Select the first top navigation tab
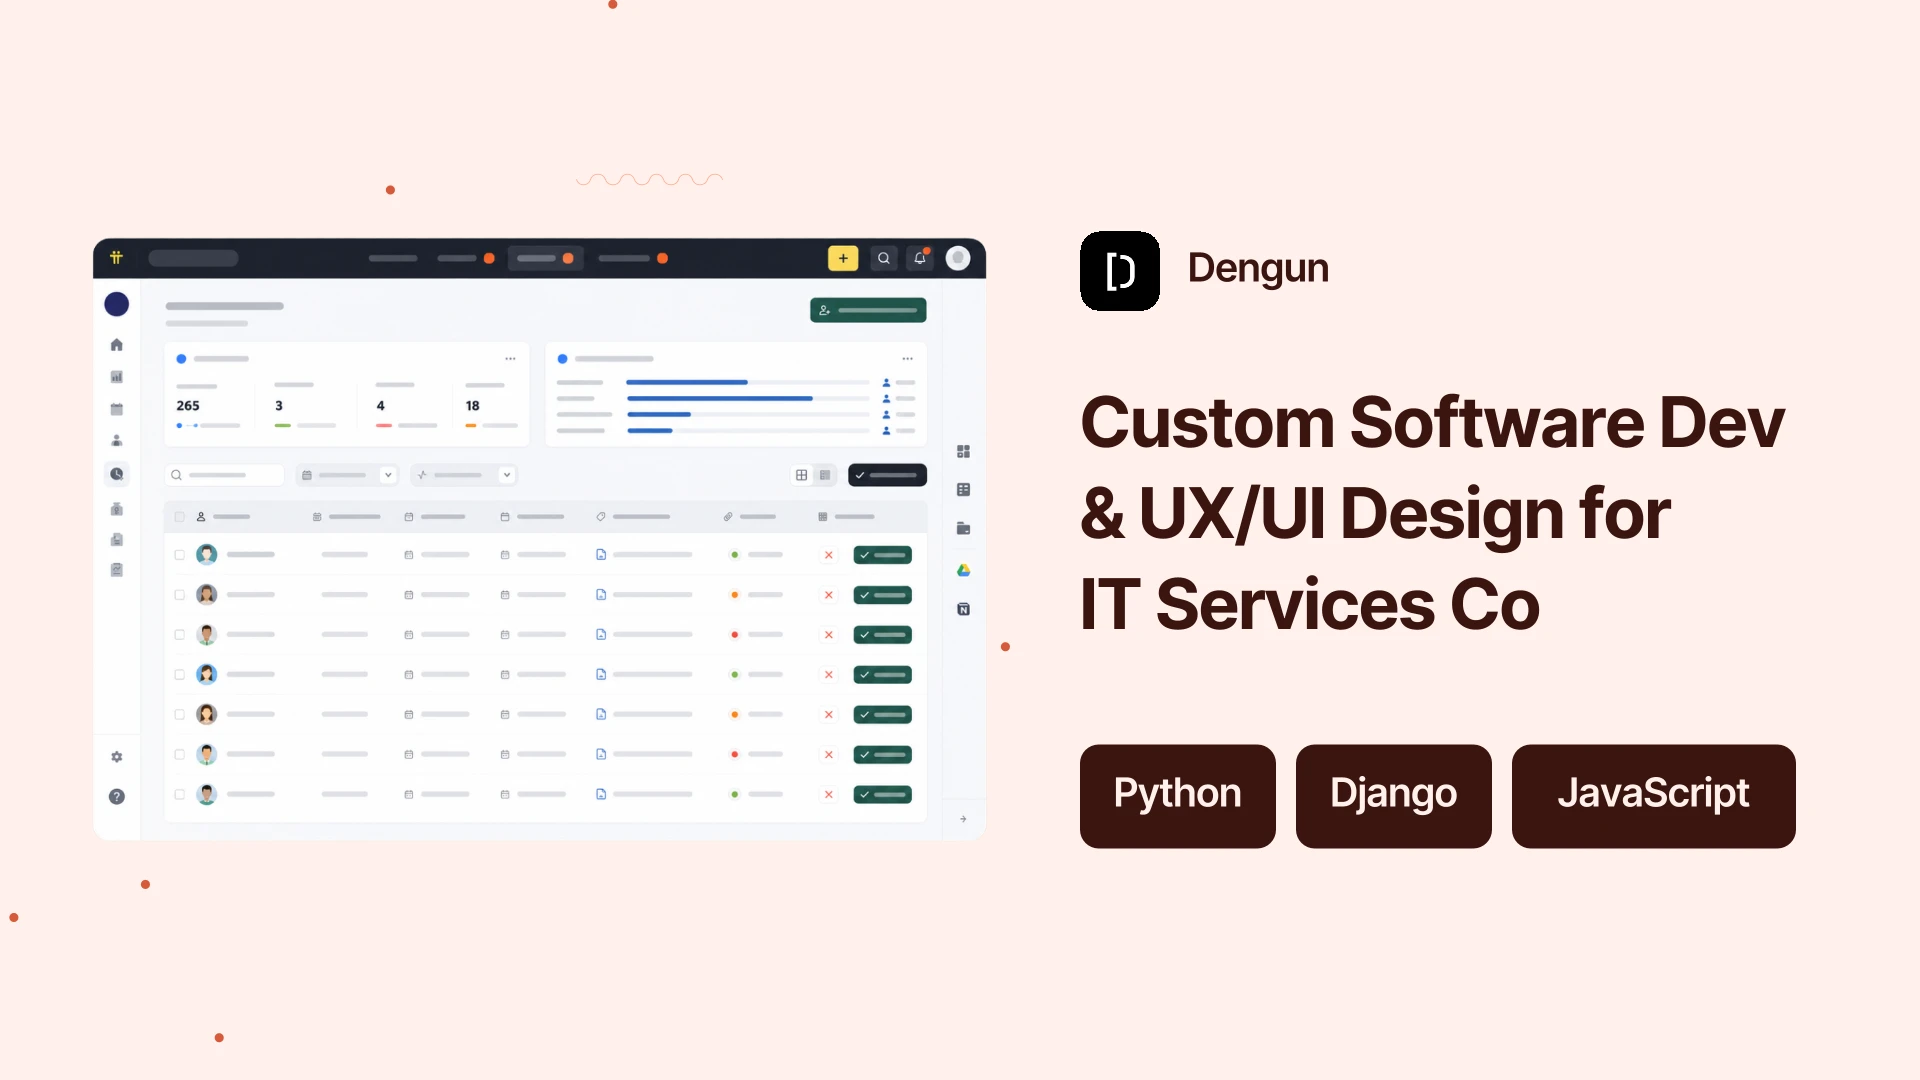Viewport: 1920px width, 1080px height. point(393,258)
